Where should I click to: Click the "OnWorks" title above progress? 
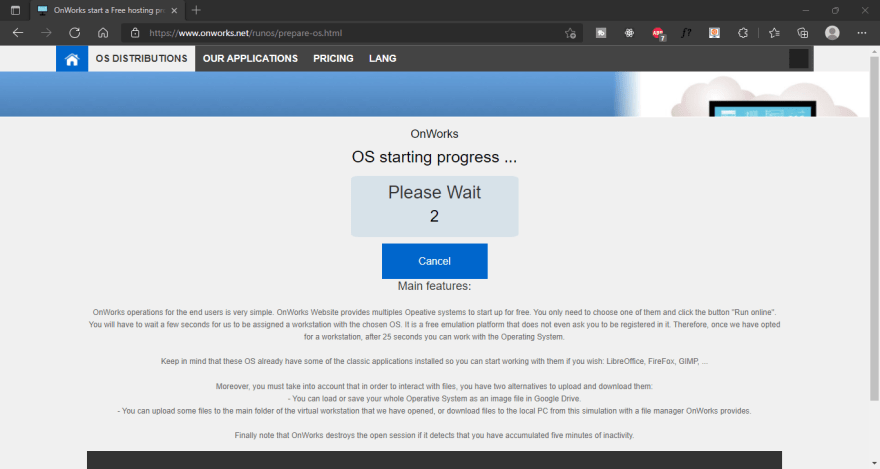434,134
